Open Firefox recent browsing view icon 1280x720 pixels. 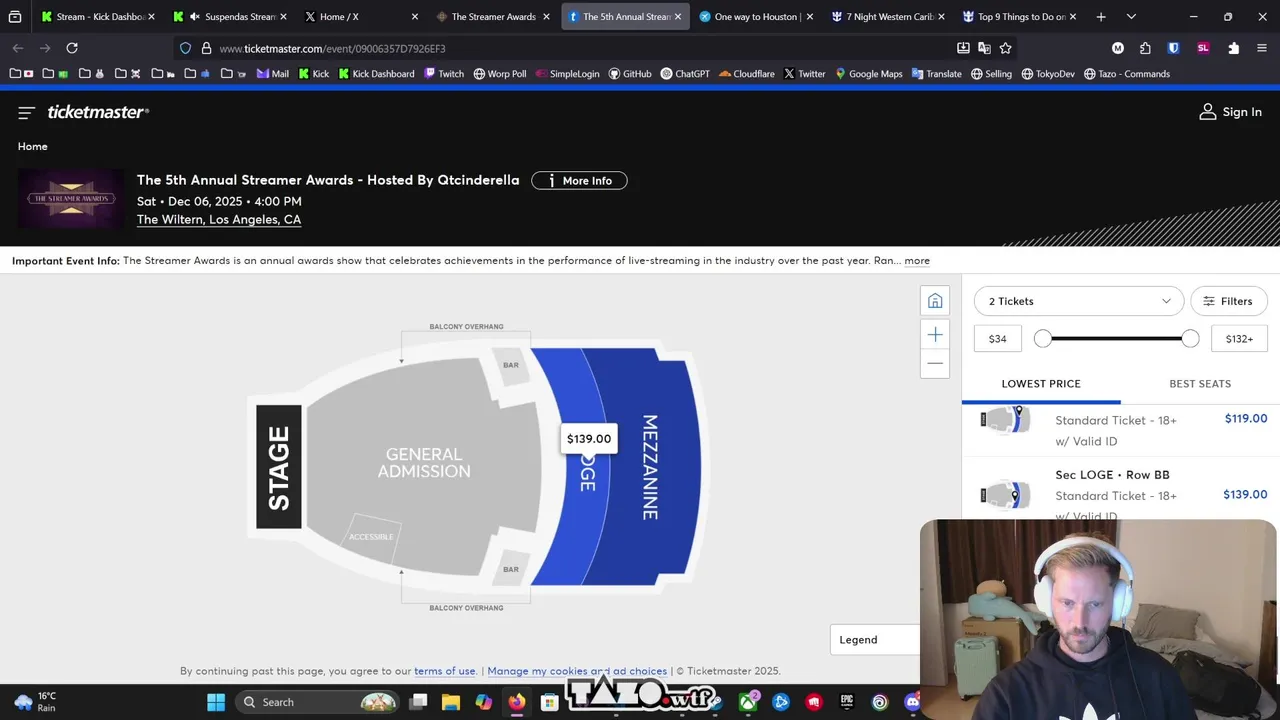(x=15, y=17)
